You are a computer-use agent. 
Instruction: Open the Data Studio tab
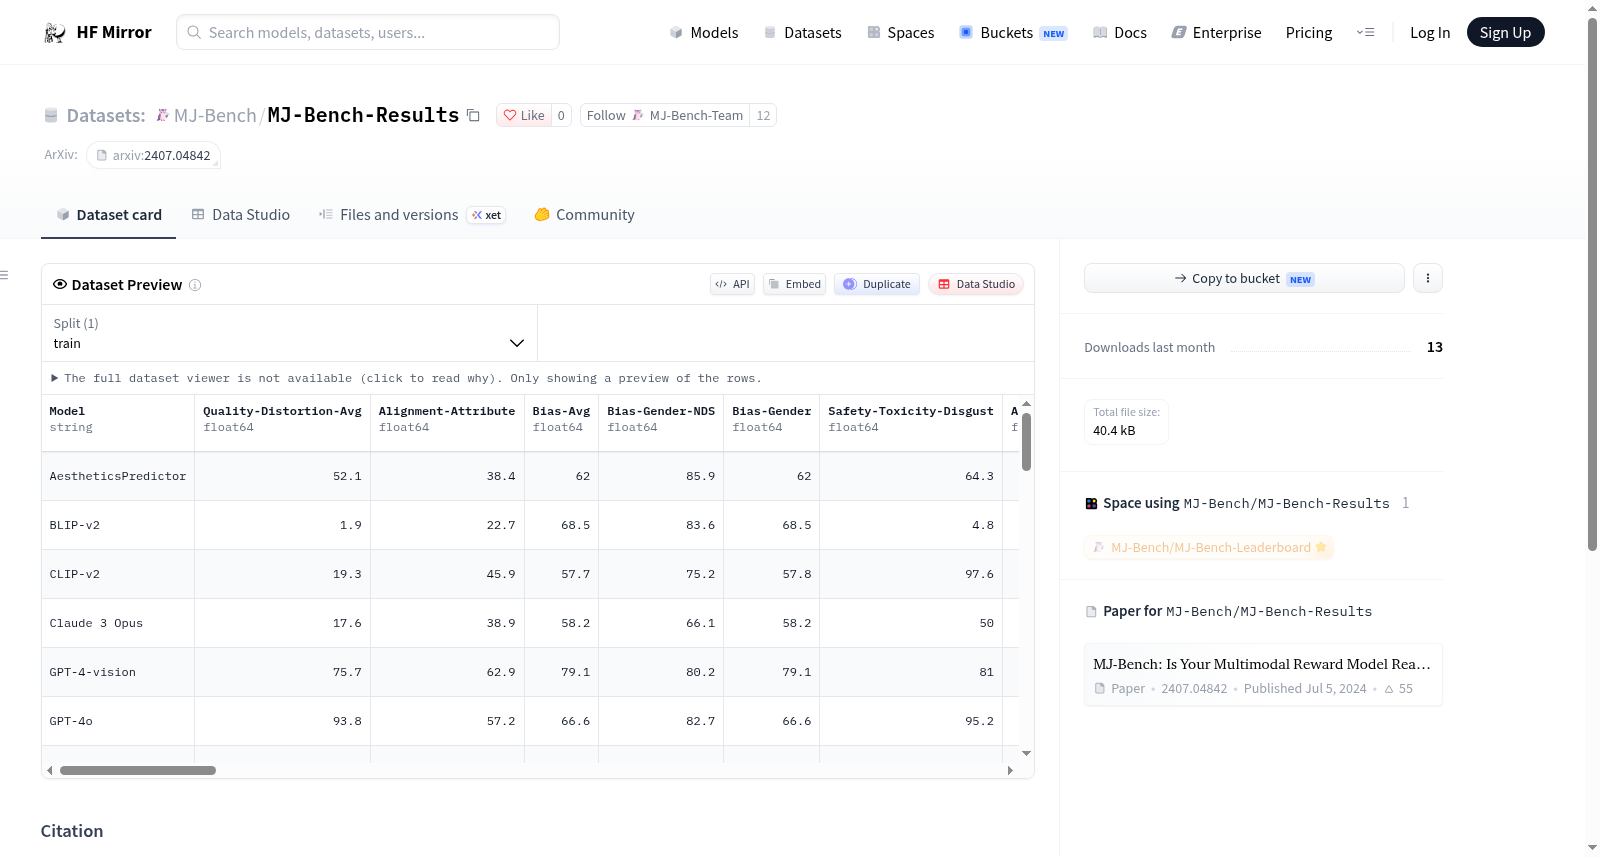241,215
